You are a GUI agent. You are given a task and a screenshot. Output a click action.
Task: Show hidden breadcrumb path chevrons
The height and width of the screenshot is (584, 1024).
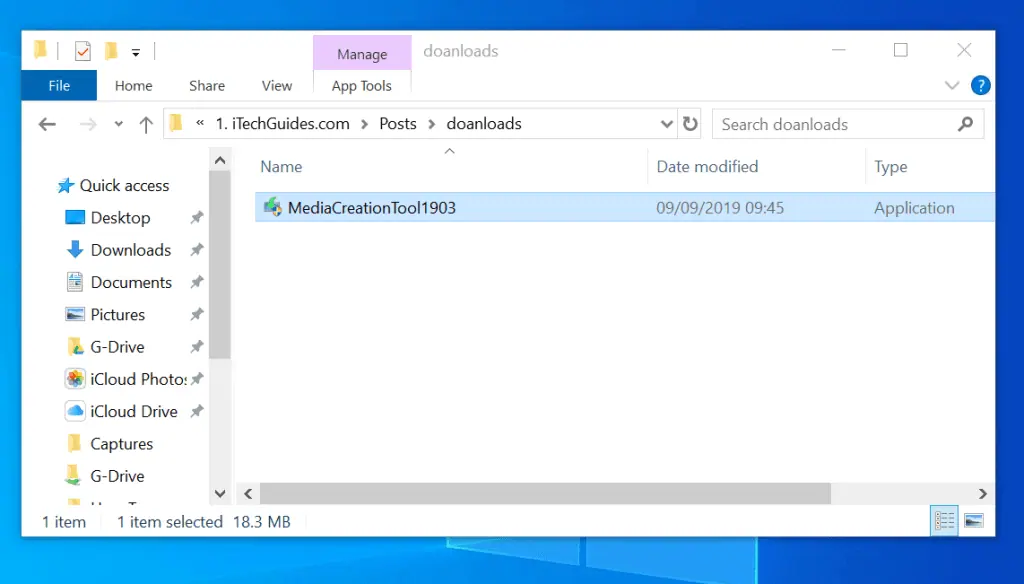tap(200, 123)
